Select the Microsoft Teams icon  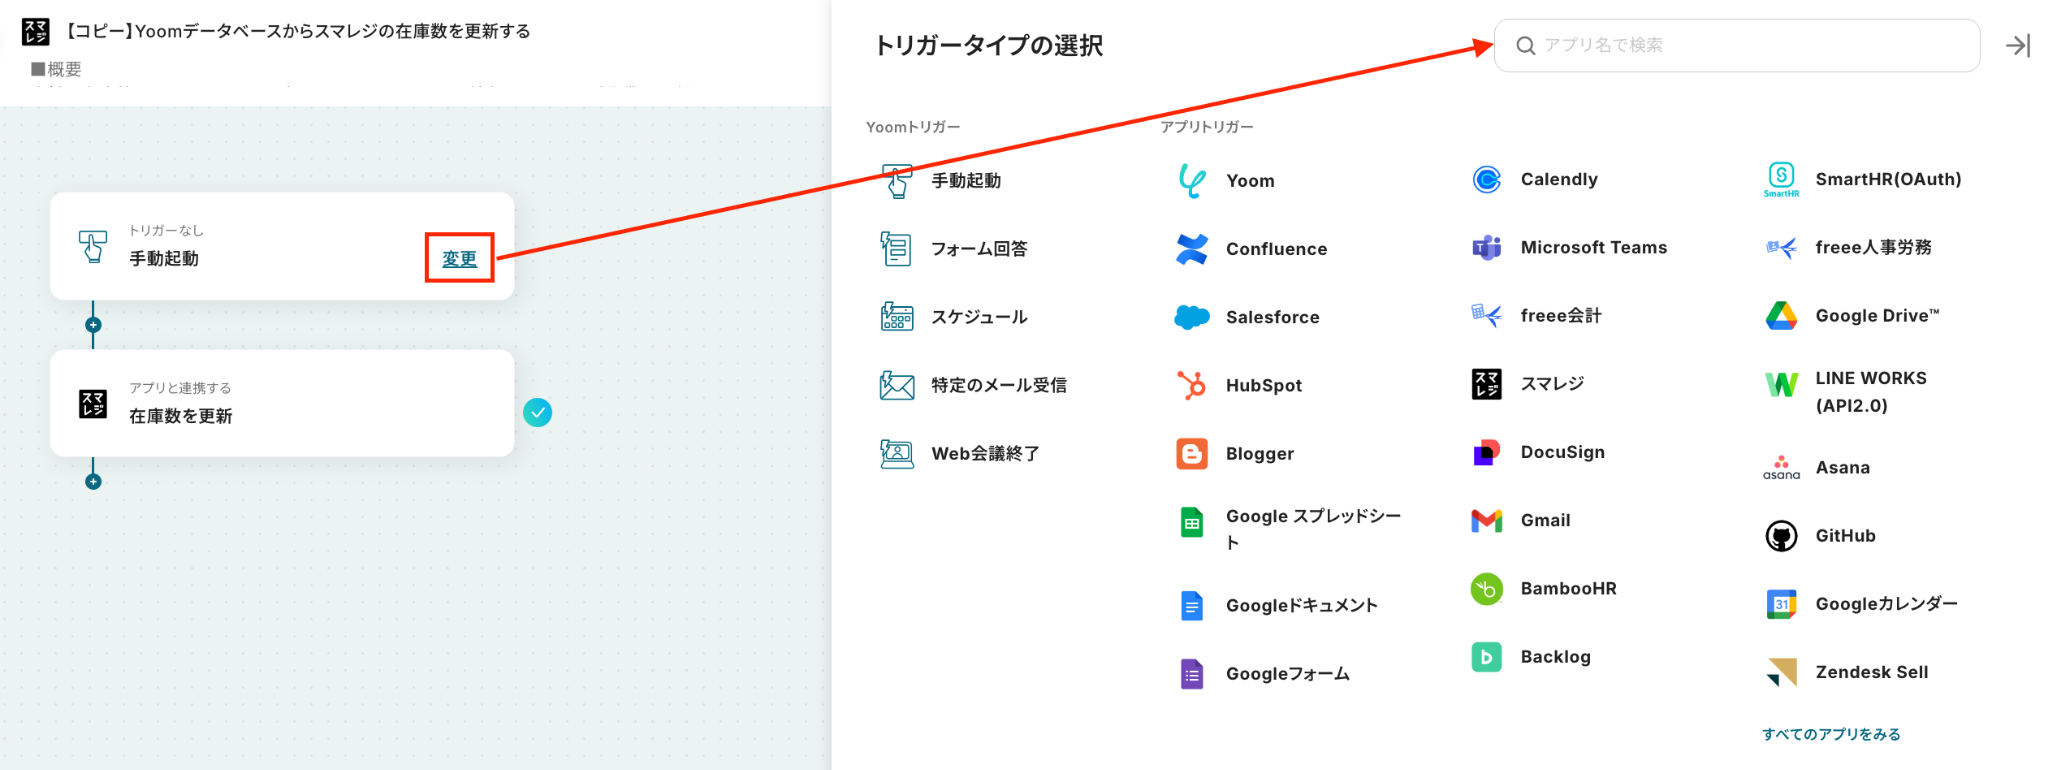tap(1487, 247)
